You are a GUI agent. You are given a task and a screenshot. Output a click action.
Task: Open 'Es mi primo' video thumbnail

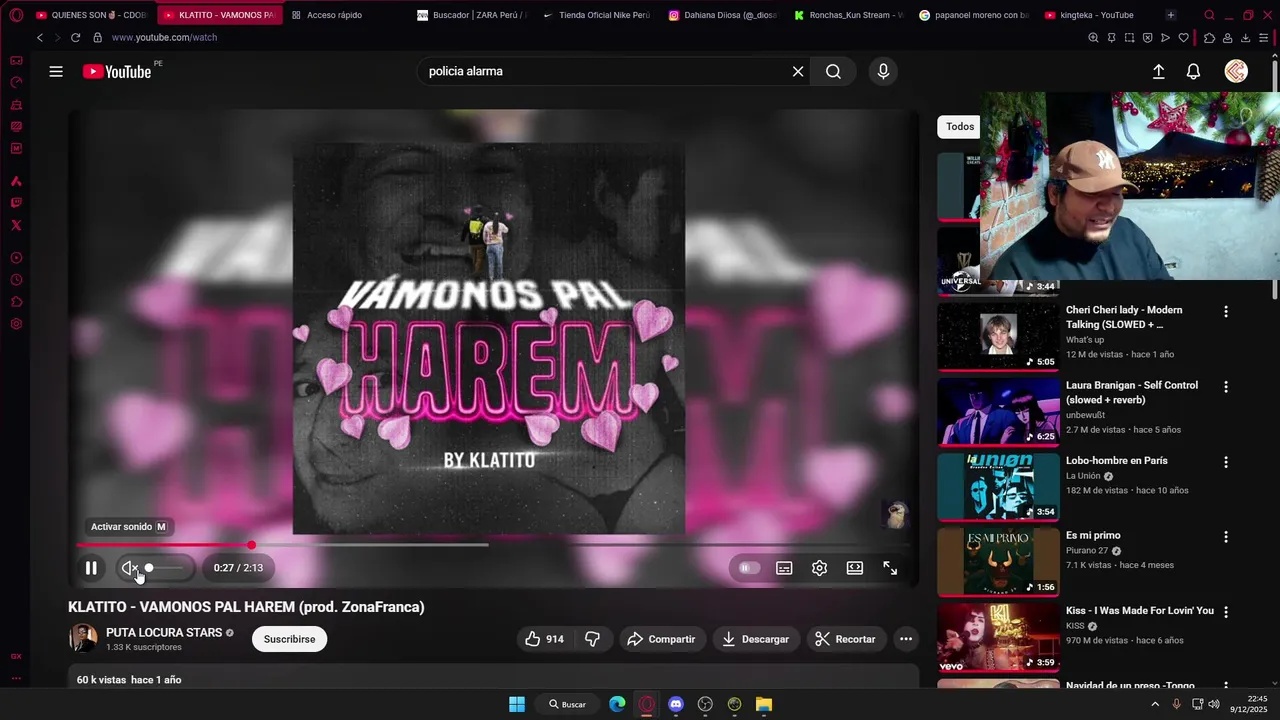[998, 562]
